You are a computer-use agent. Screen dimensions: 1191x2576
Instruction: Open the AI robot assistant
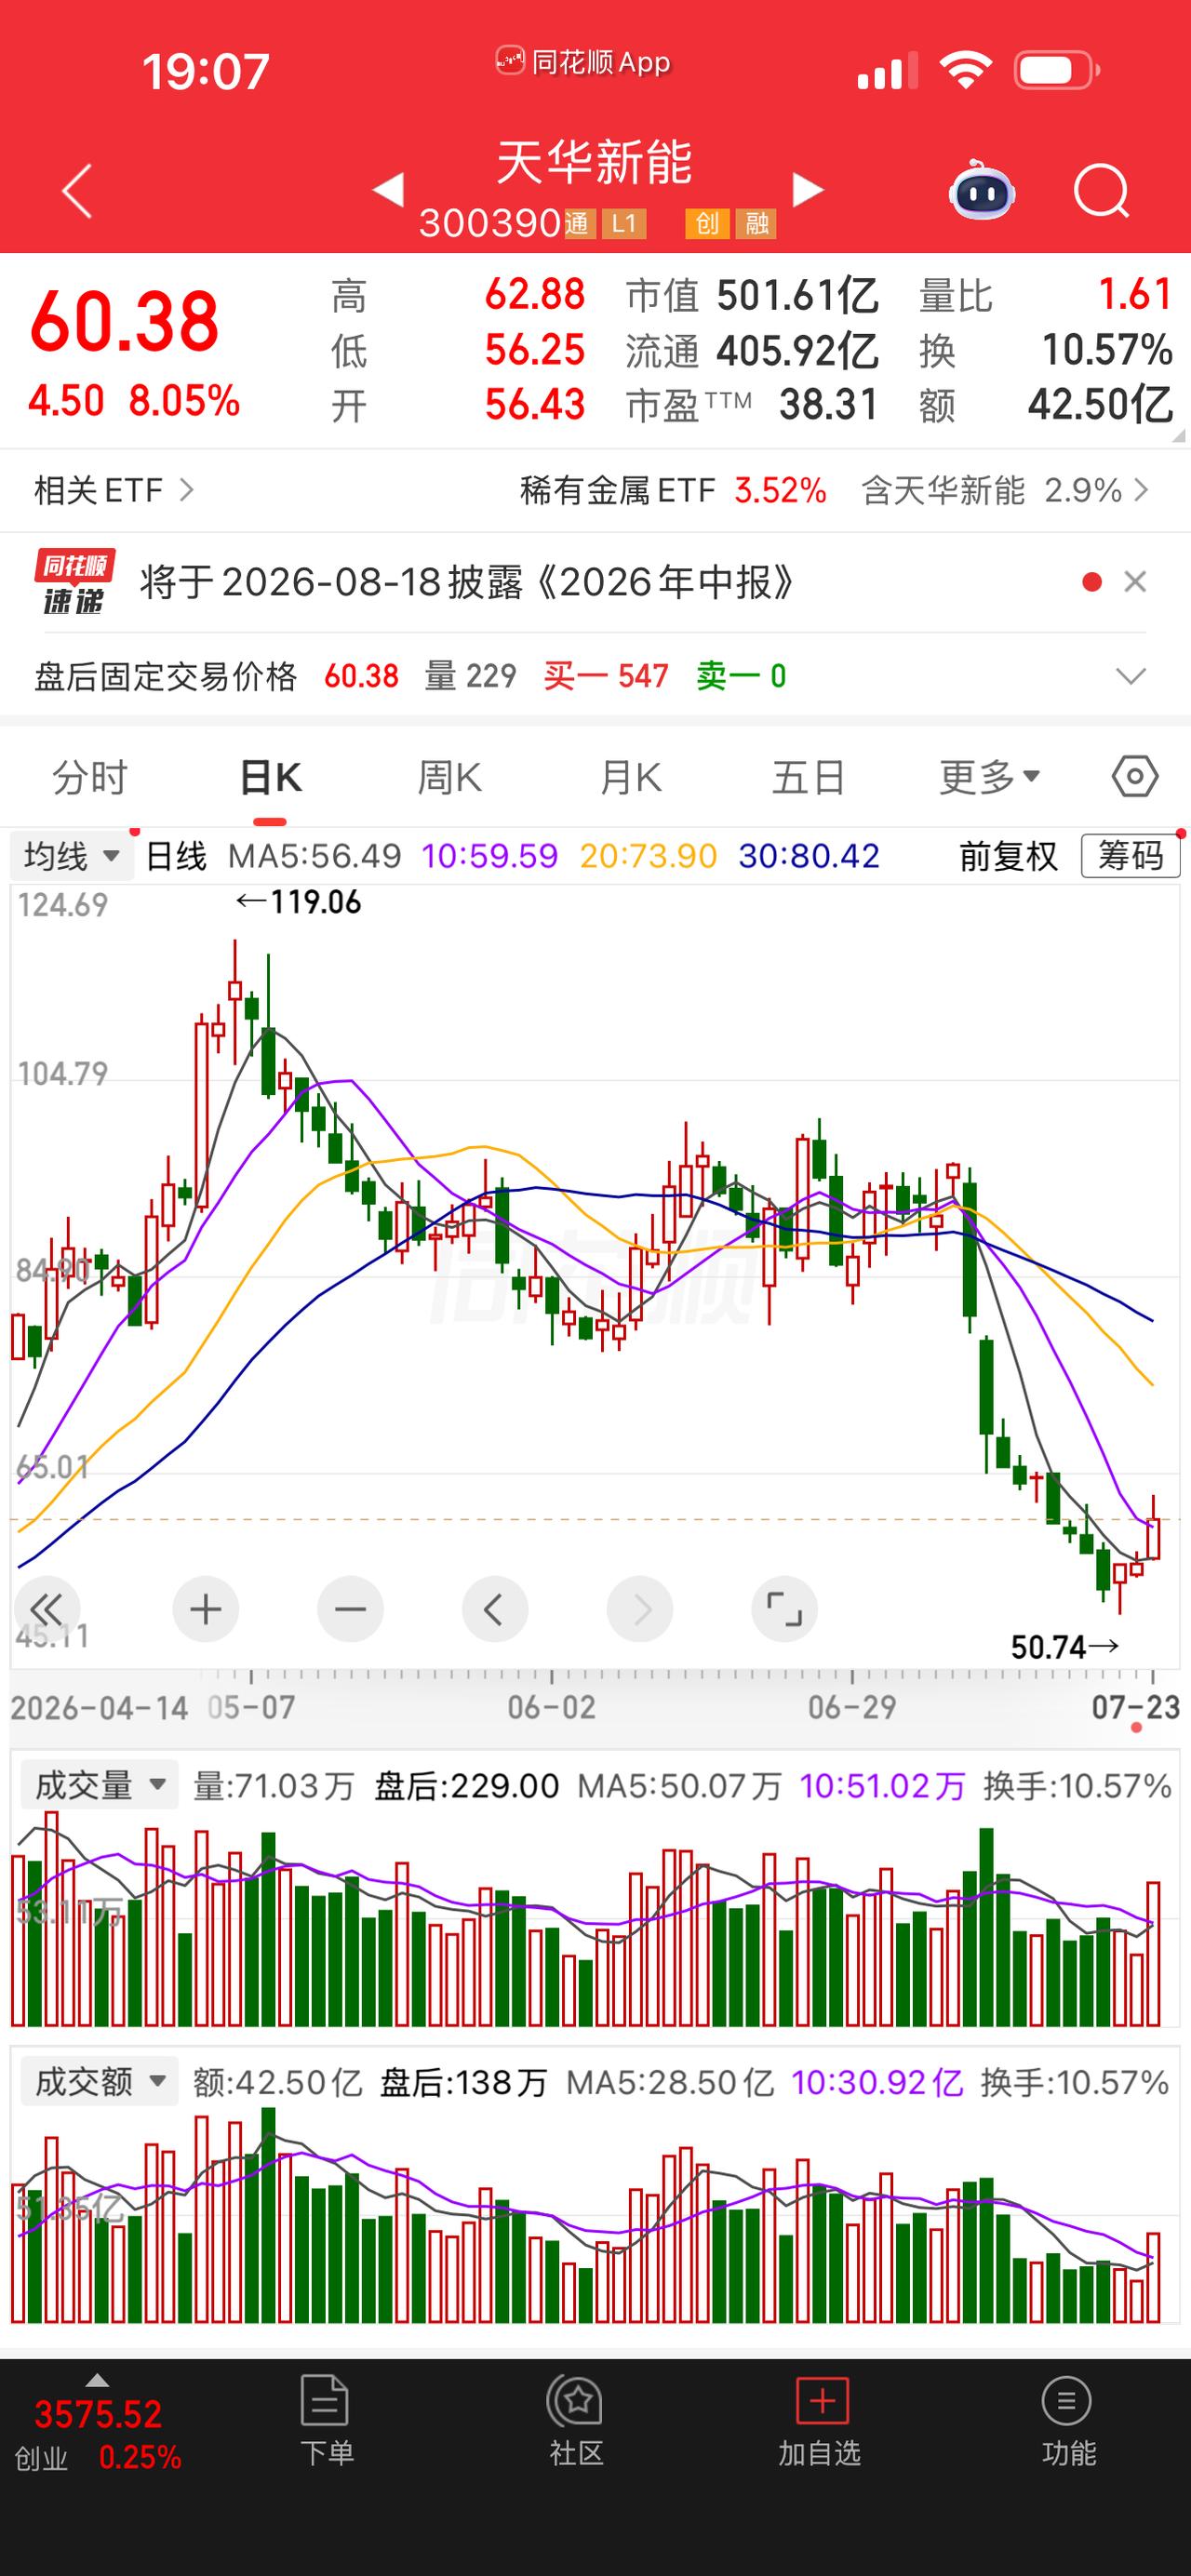(x=981, y=190)
